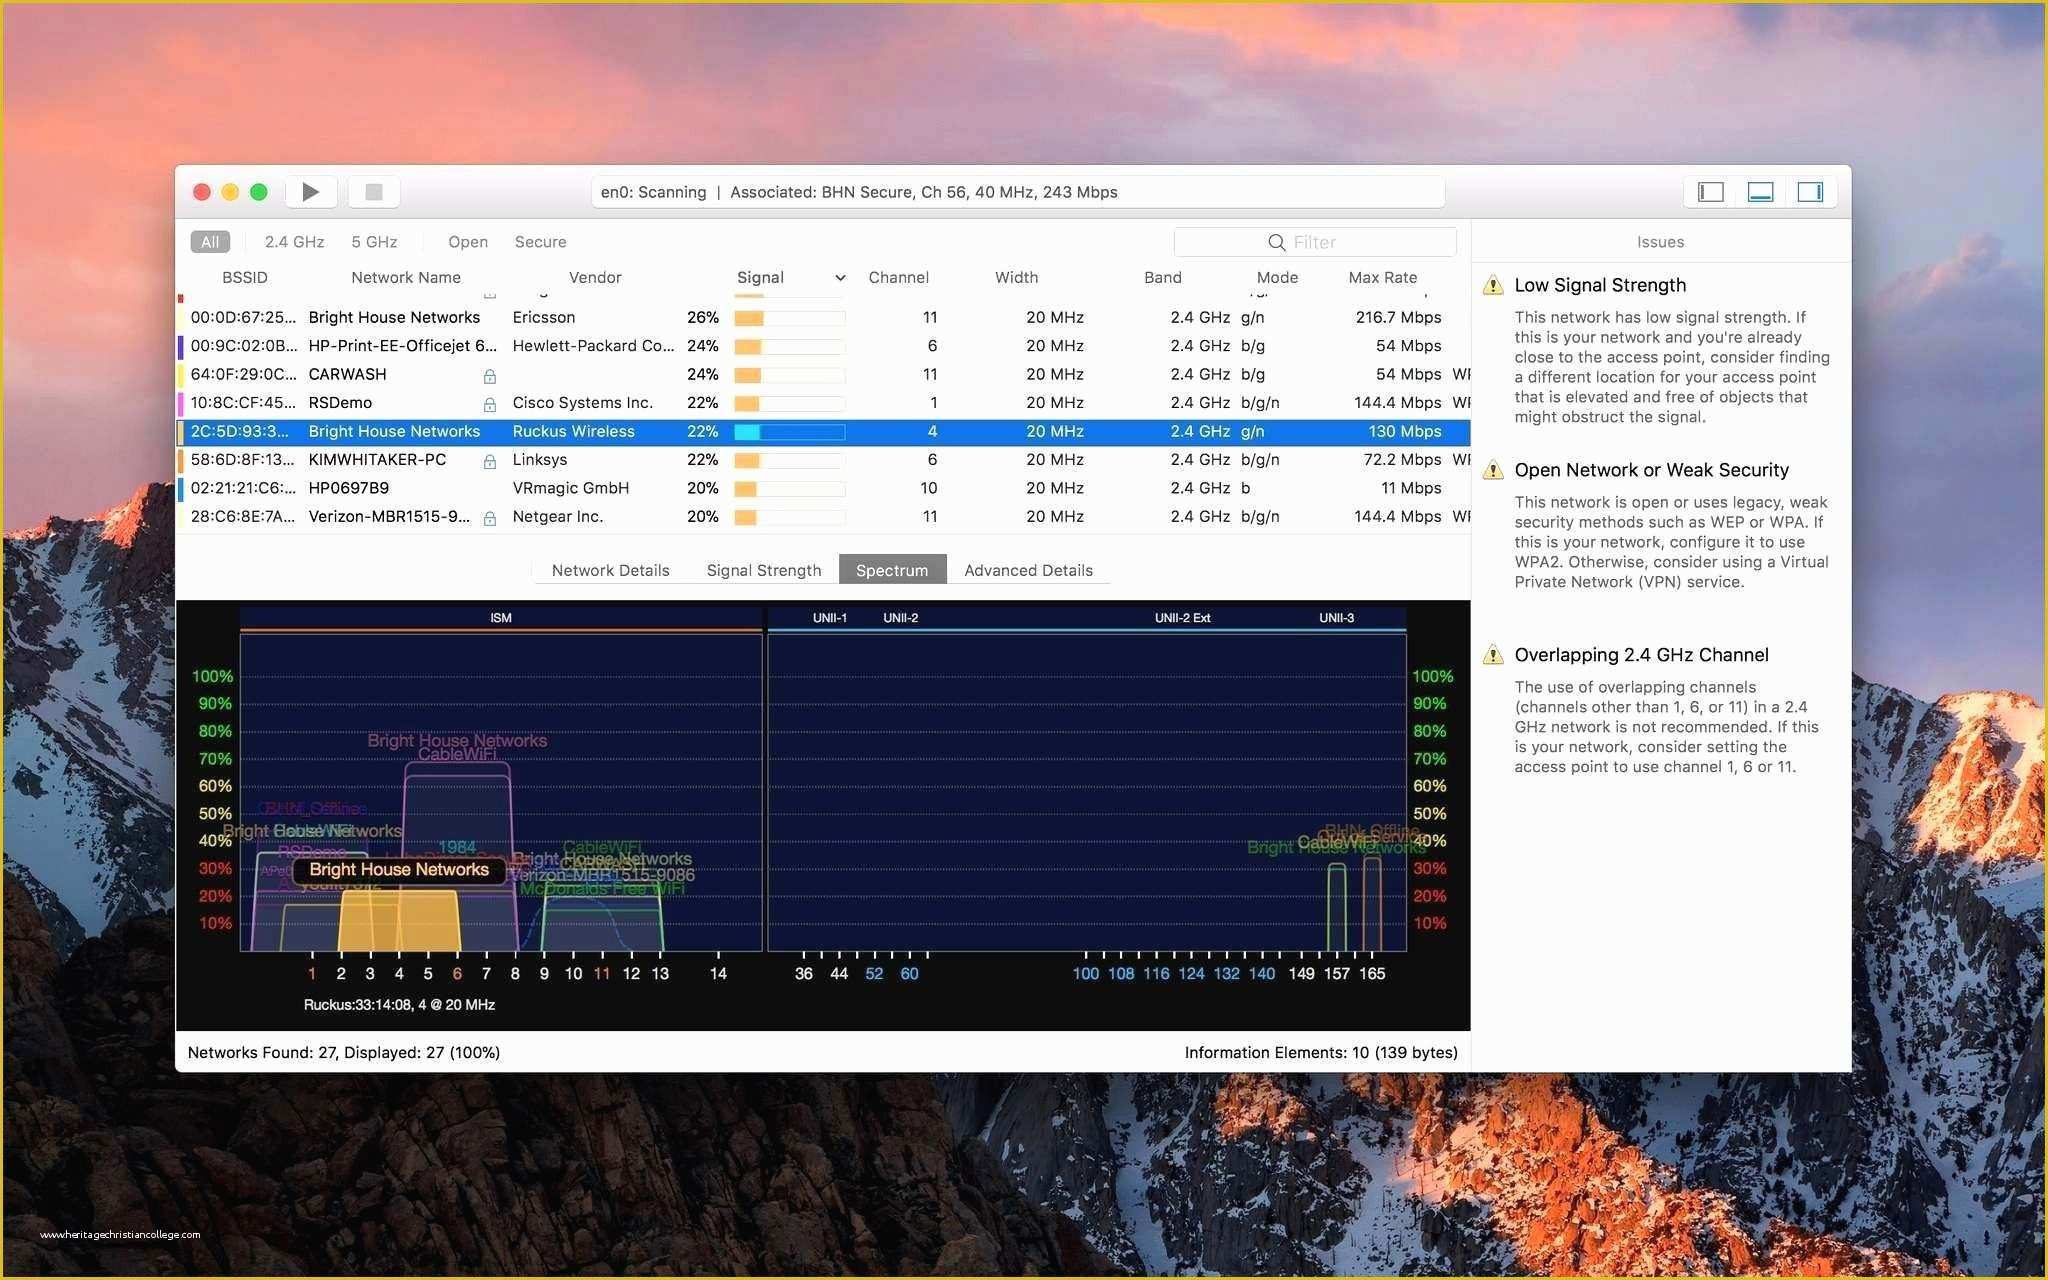
Task: Select the Network Details button
Action: (x=610, y=569)
